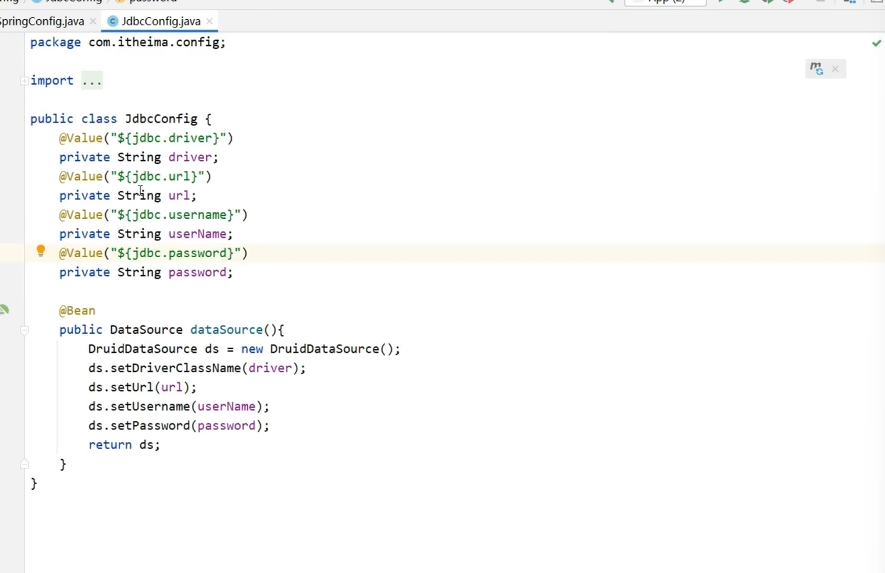Expand the folded import section marker
The height and width of the screenshot is (573, 885).
click(x=24, y=81)
